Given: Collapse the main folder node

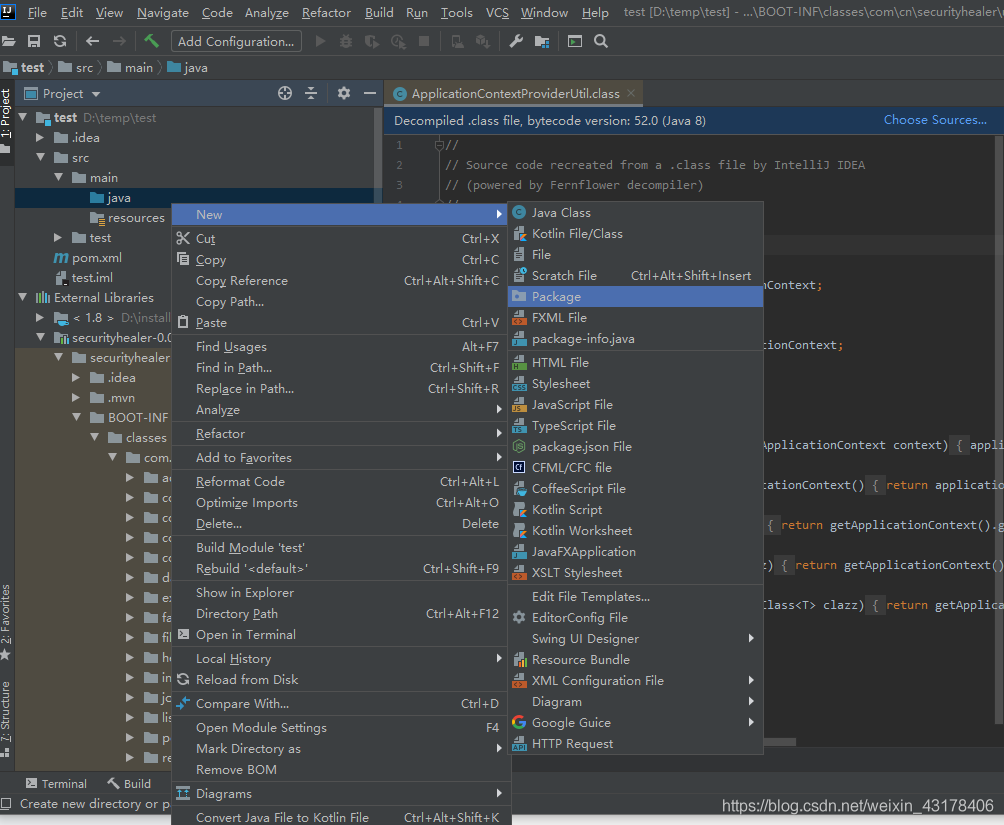Looking at the screenshot, I should click(x=58, y=177).
